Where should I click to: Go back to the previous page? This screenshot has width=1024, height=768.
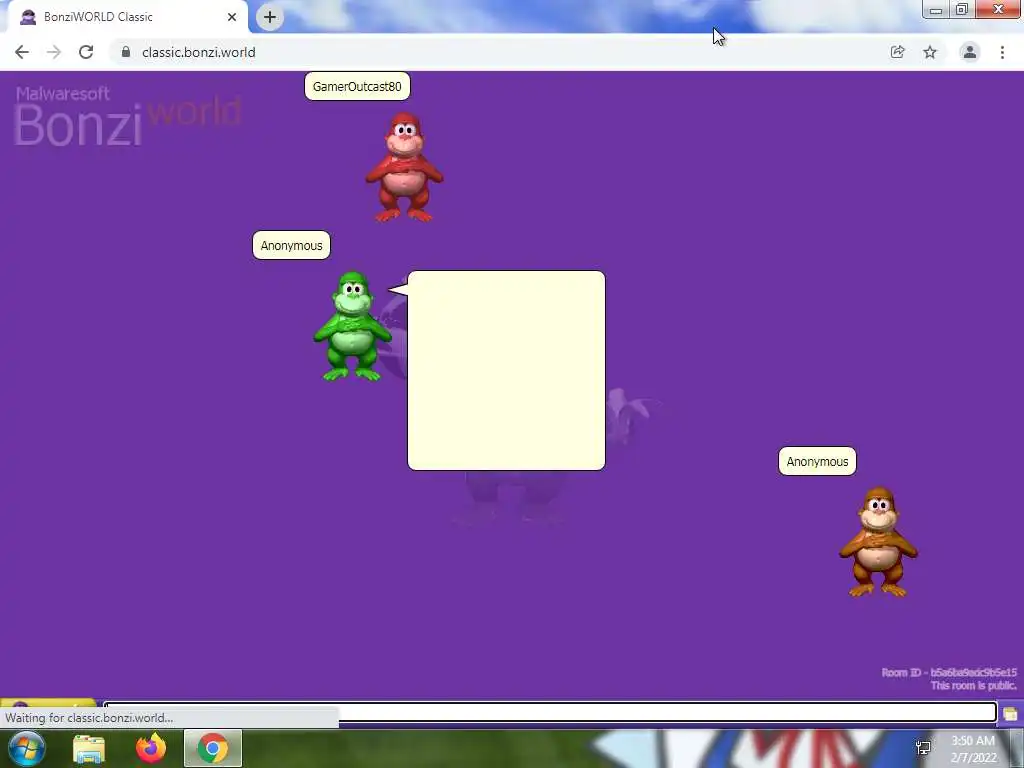22,52
